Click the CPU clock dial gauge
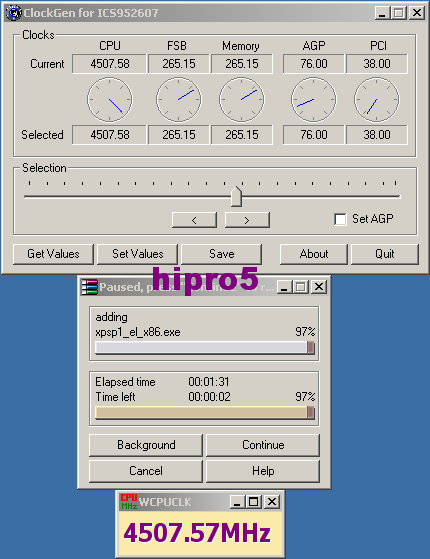Viewport: 430px width, 559px height. pyautogui.click(x=110, y=100)
